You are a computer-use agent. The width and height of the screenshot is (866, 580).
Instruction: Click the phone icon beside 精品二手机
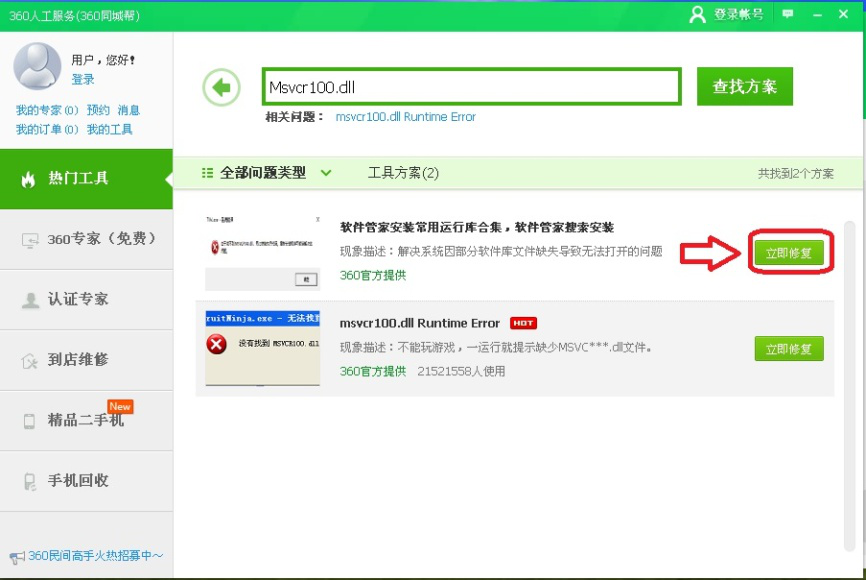pos(29,421)
